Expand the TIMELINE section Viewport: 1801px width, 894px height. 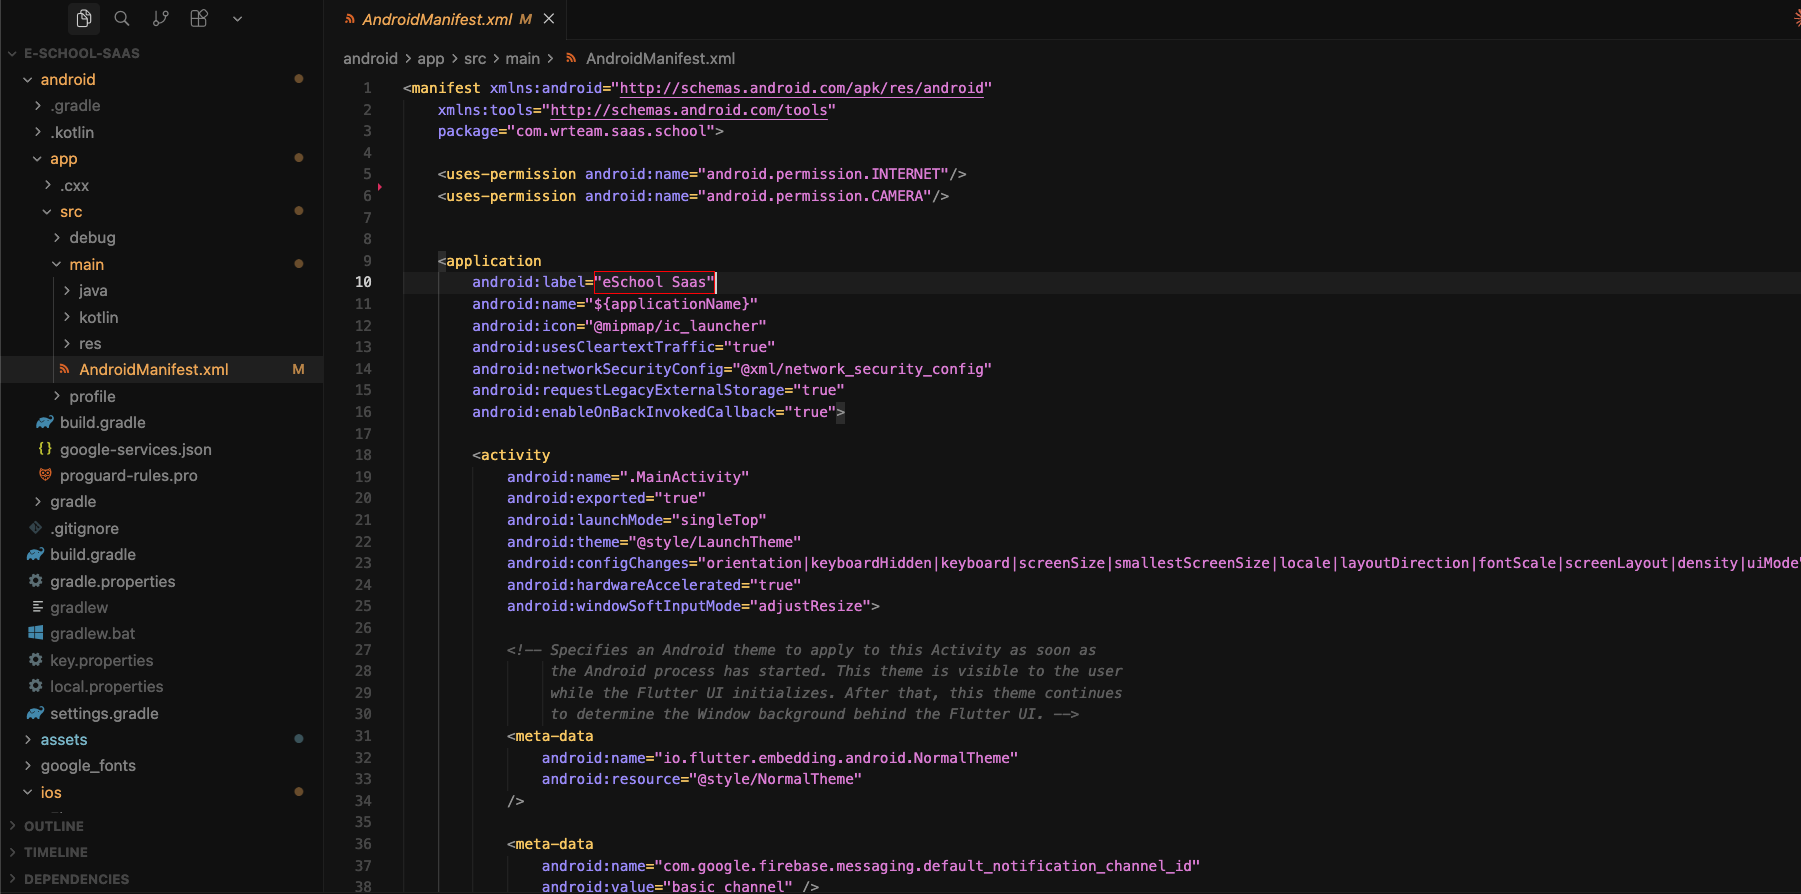(56, 852)
